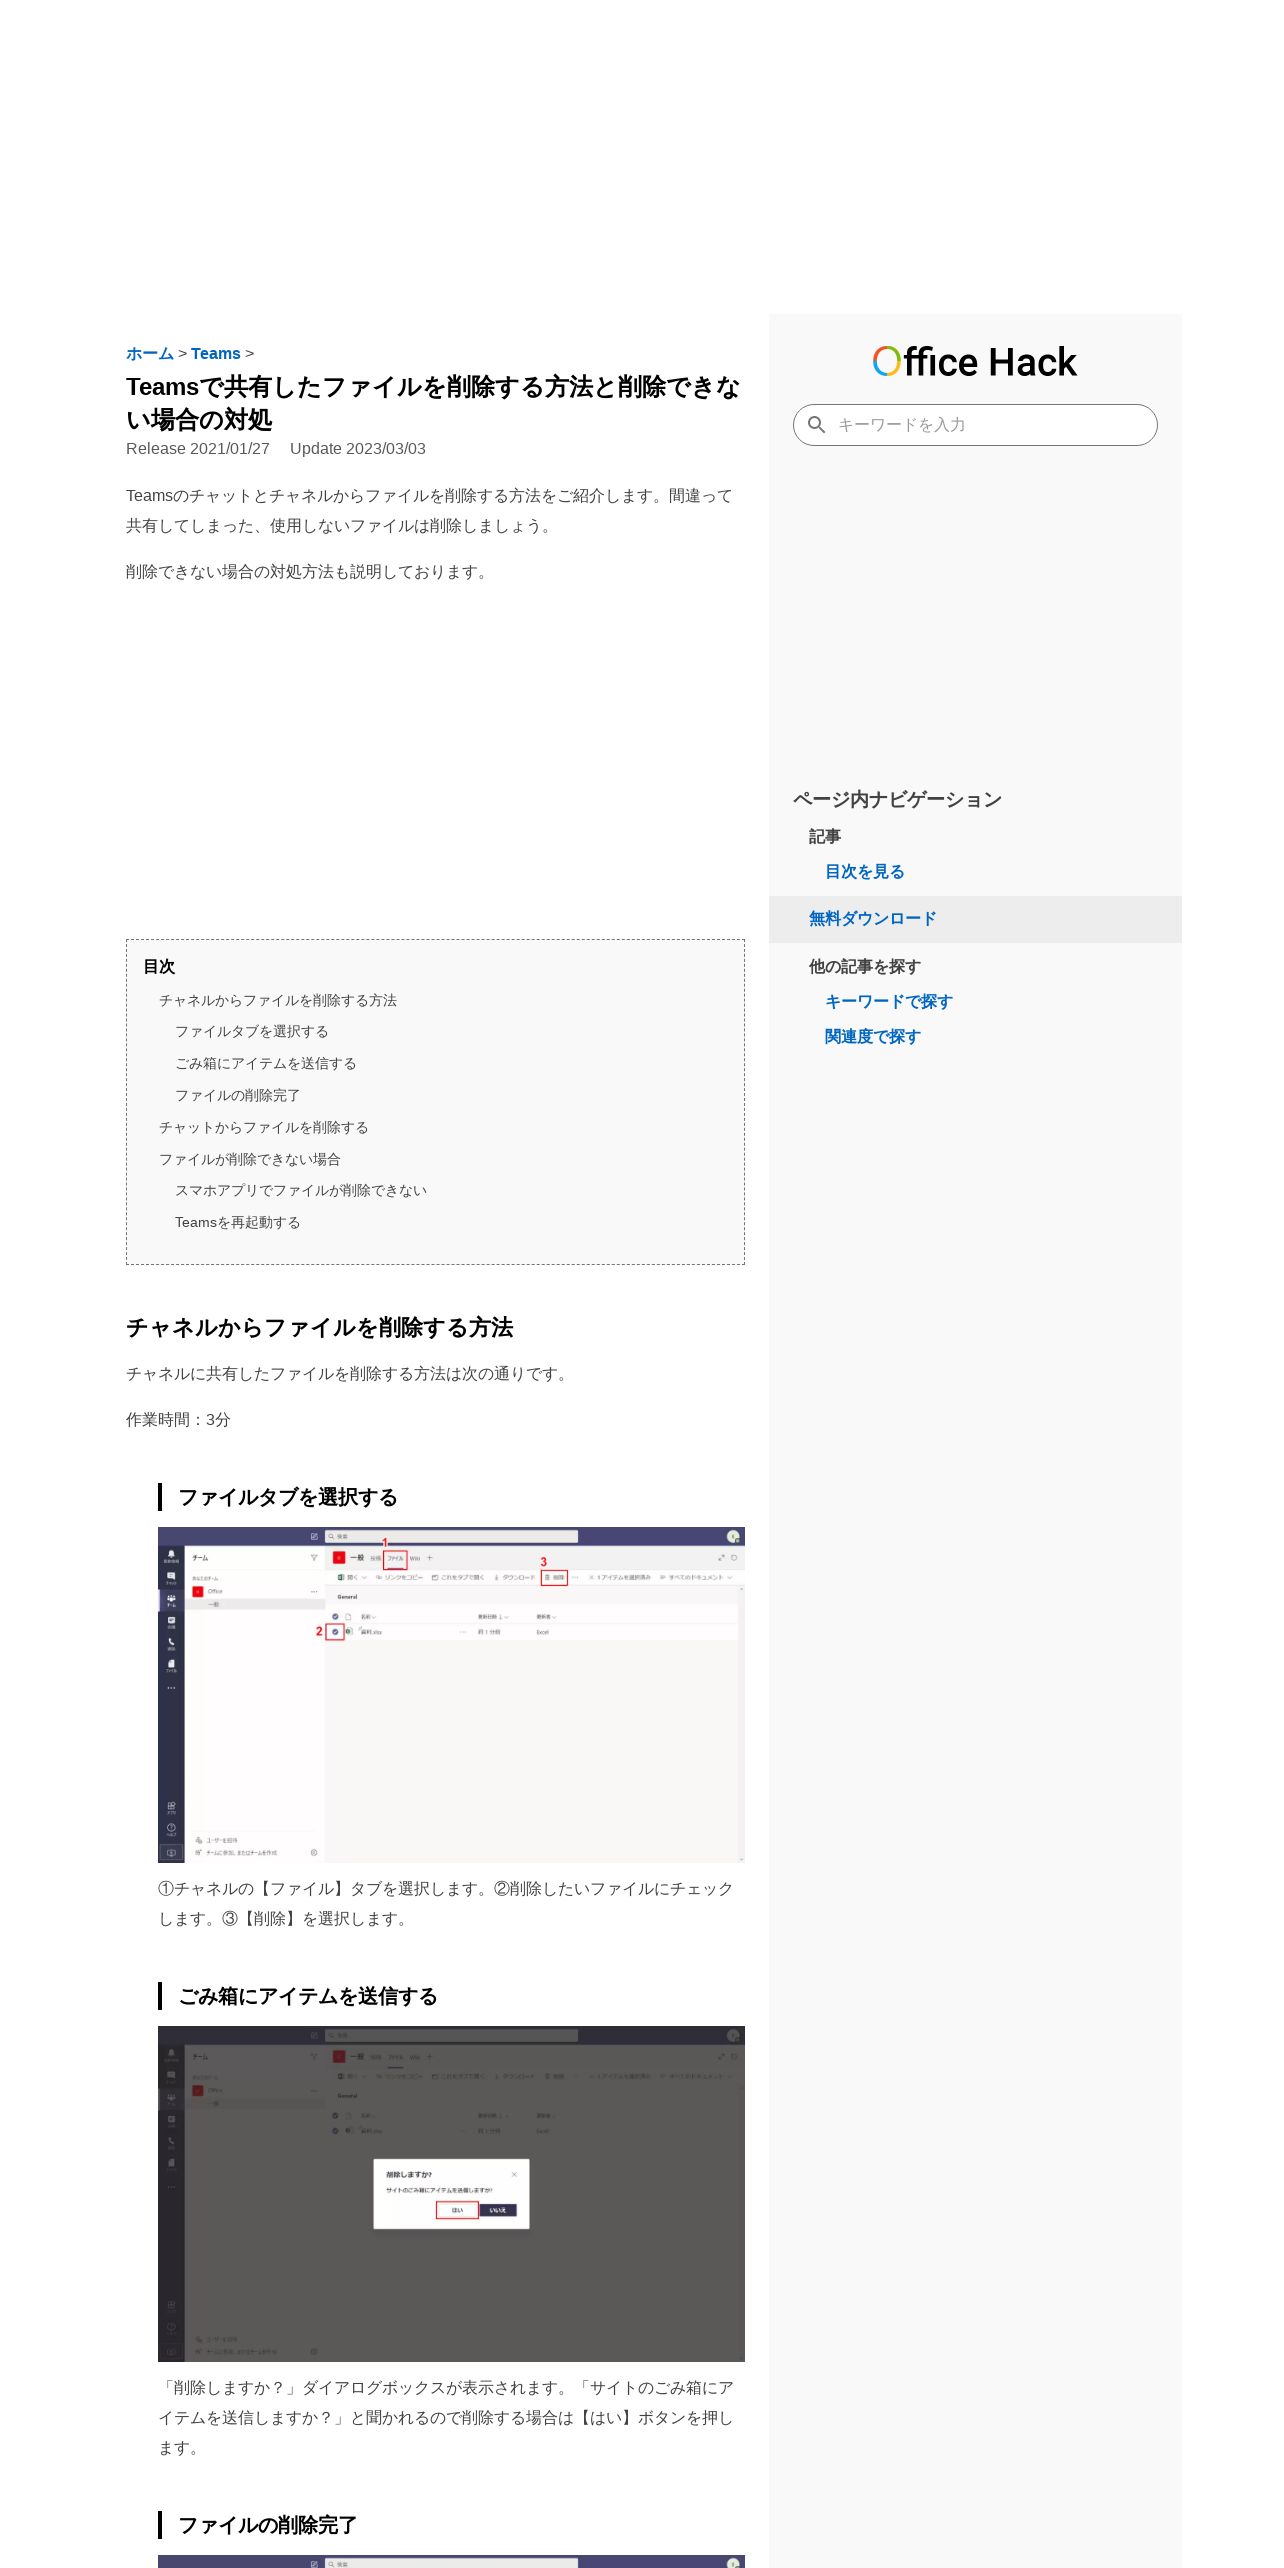Open the 目次を見る navigation link
1284x2568 pixels.
pyautogui.click(x=864, y=872)
